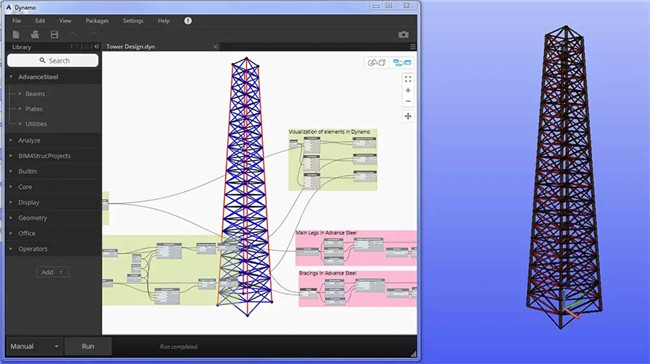Click the blue tower preview in Dynamo canvas
This screenshot has height=364, width=650.
pyautogui.click(x=245, y=187)
